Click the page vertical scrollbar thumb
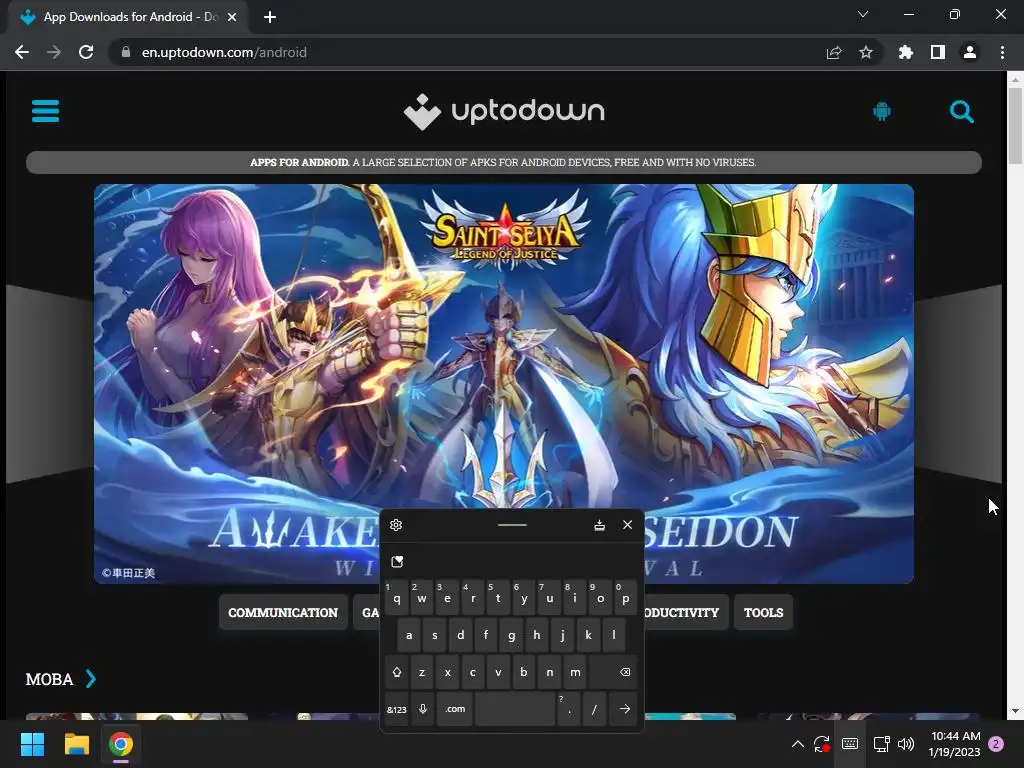This screenshot has height=768, width=1024. click(x=1015, y=125)
